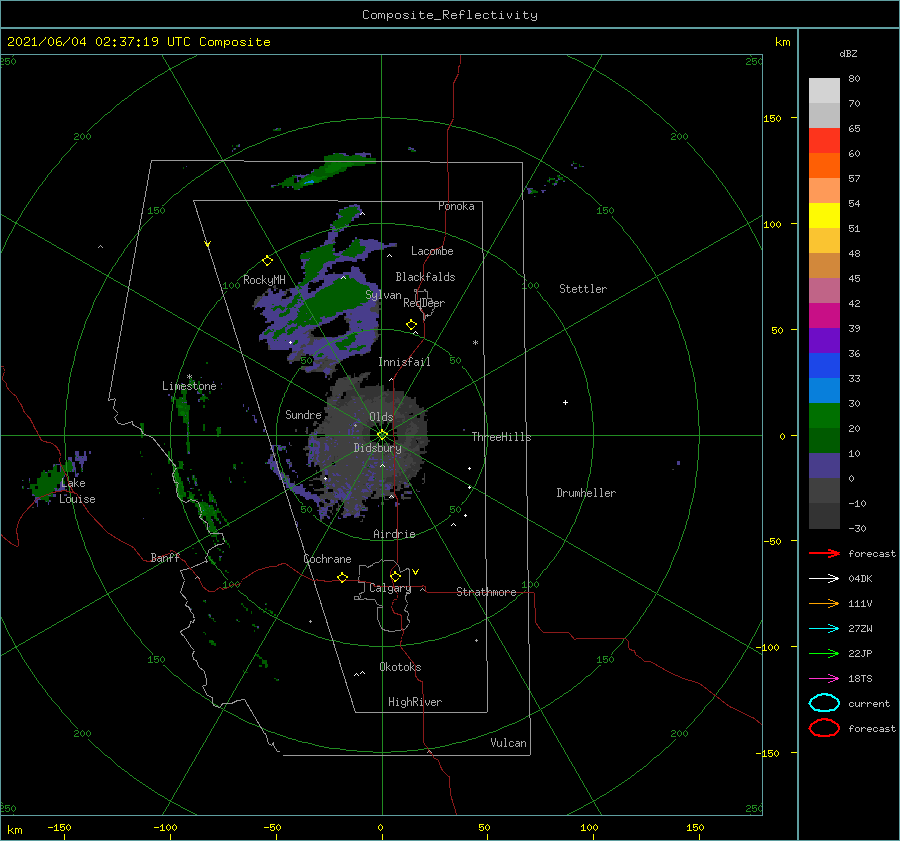Click the cyan 'current' ellipse legend icon
The width and height of the screenshot is (900, 841).
[x=824, y=703]
